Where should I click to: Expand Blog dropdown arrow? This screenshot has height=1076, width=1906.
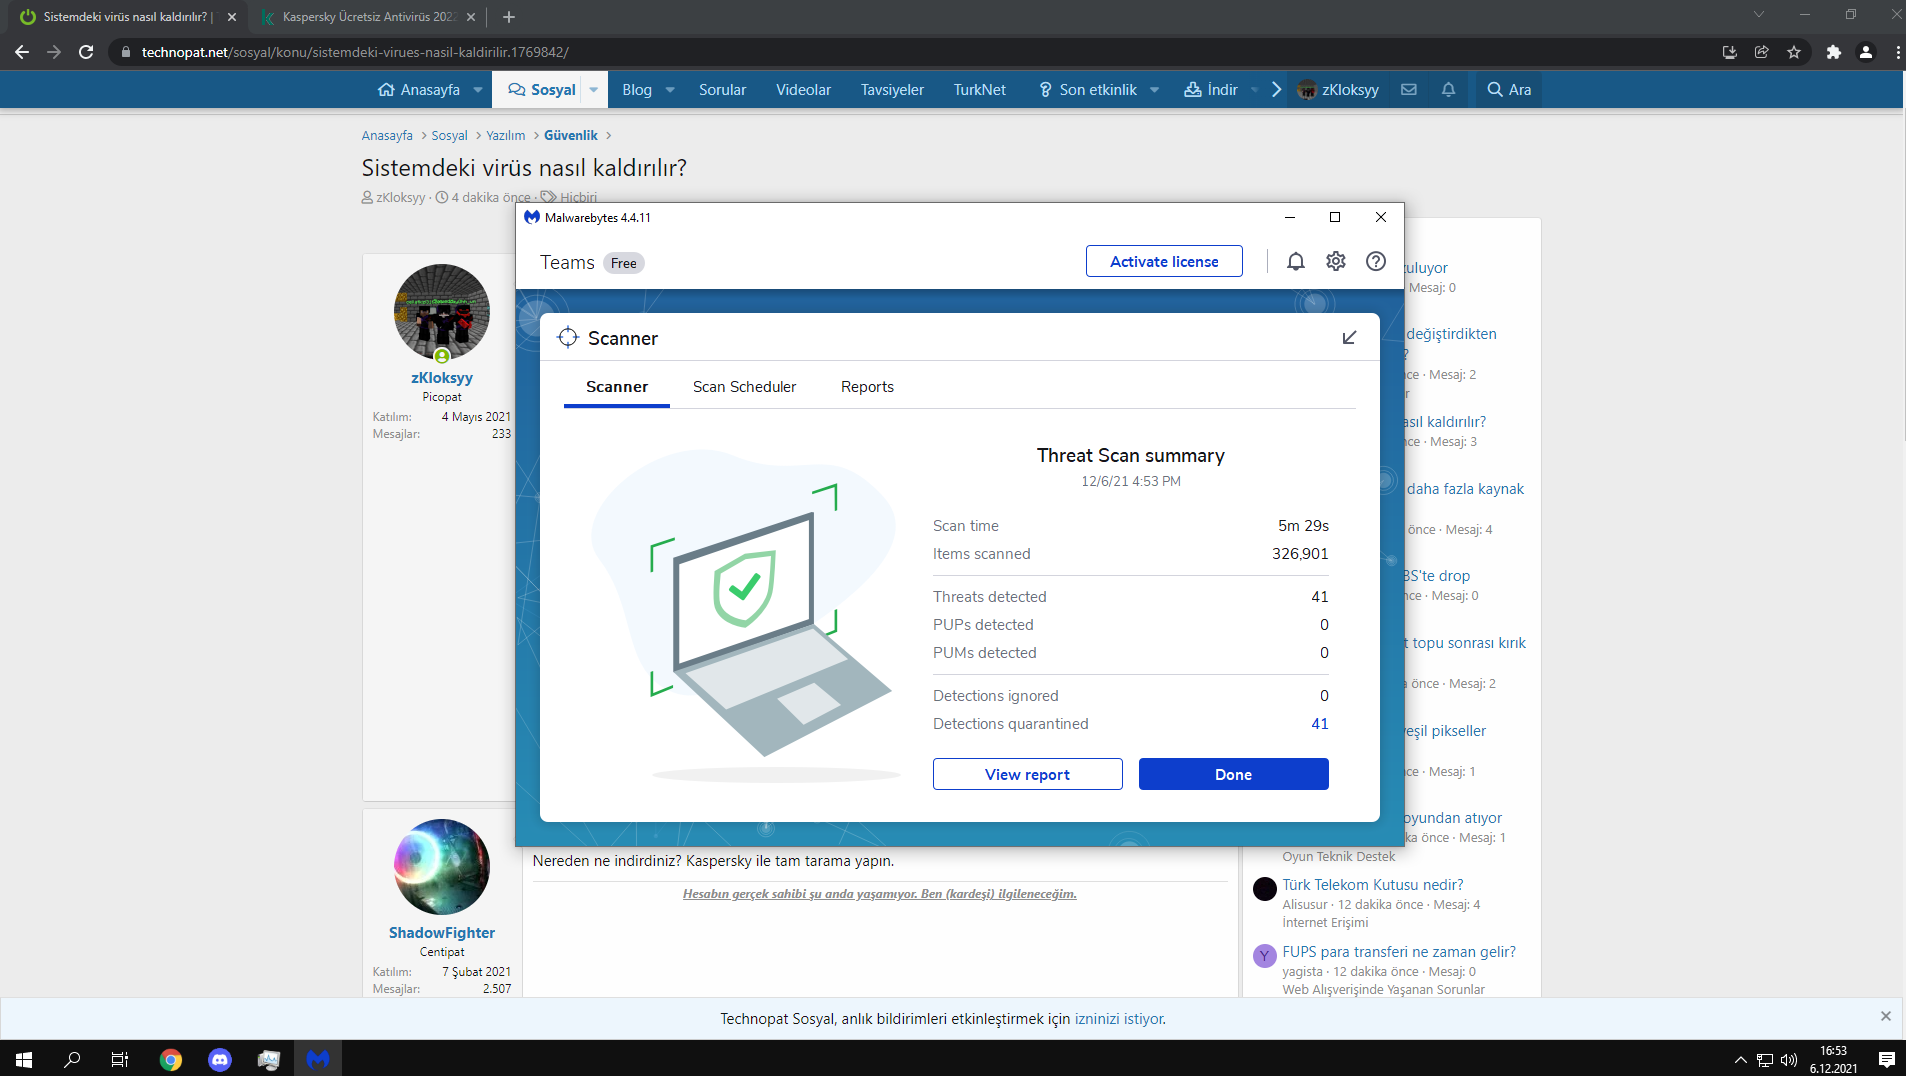670,90
